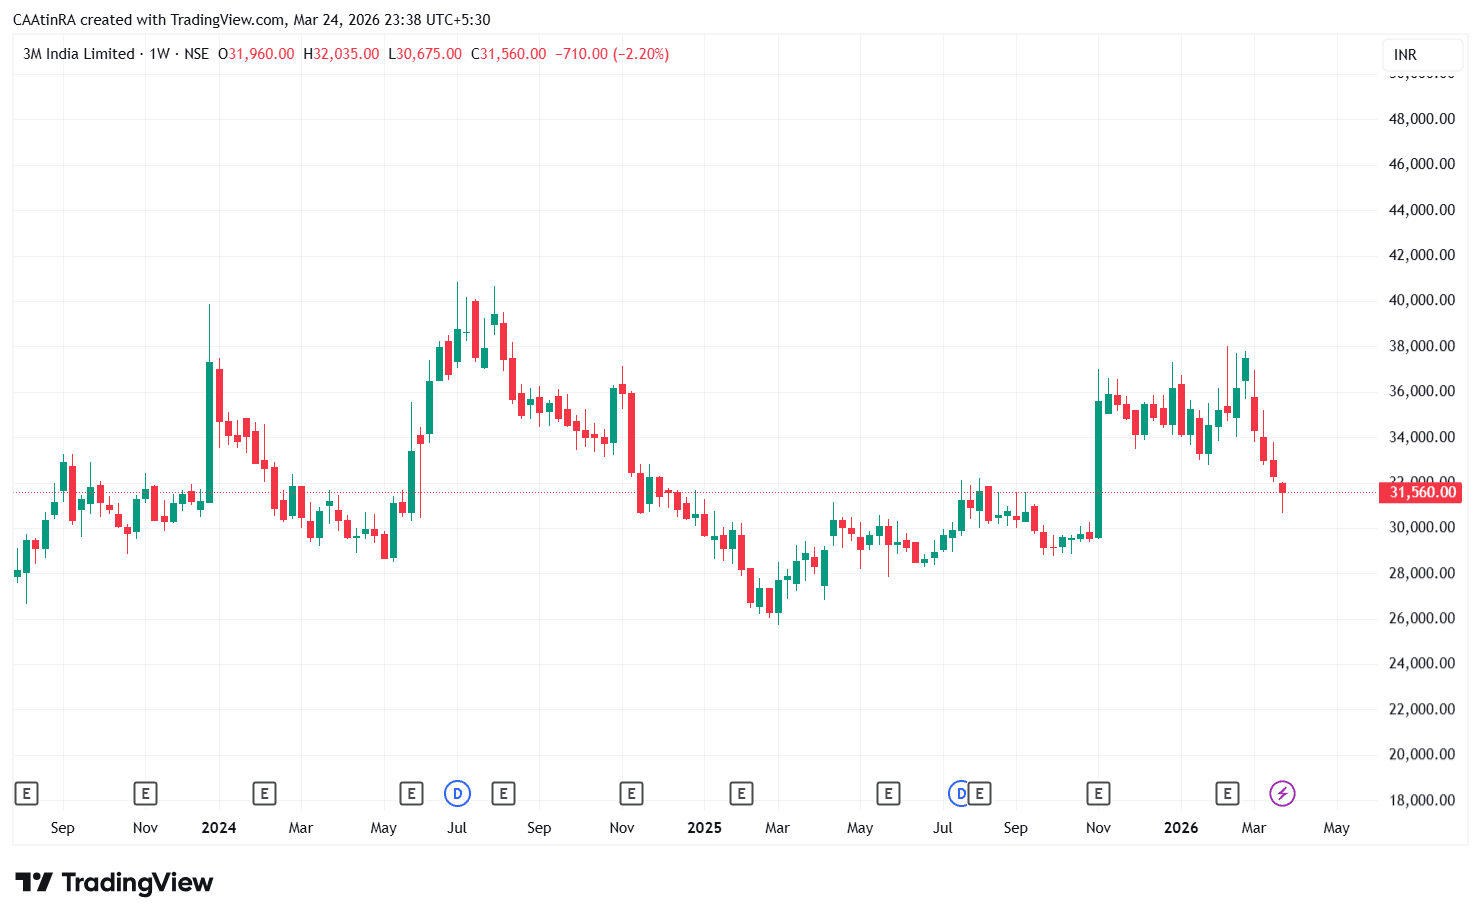Click the 2024 year label on time axis
This screenshot has width=1481, height=920.
tap(219, 828)
